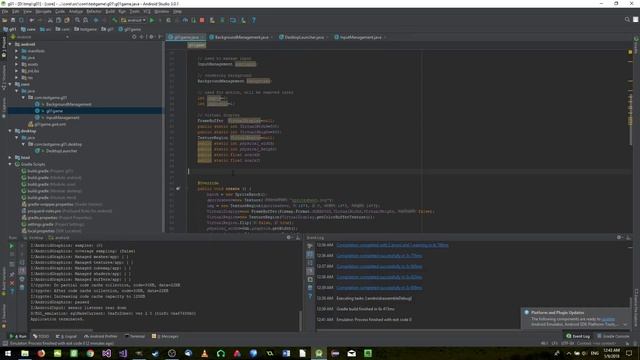
Task: Open the Event Log panel gear settings
Action: (619, 237)
